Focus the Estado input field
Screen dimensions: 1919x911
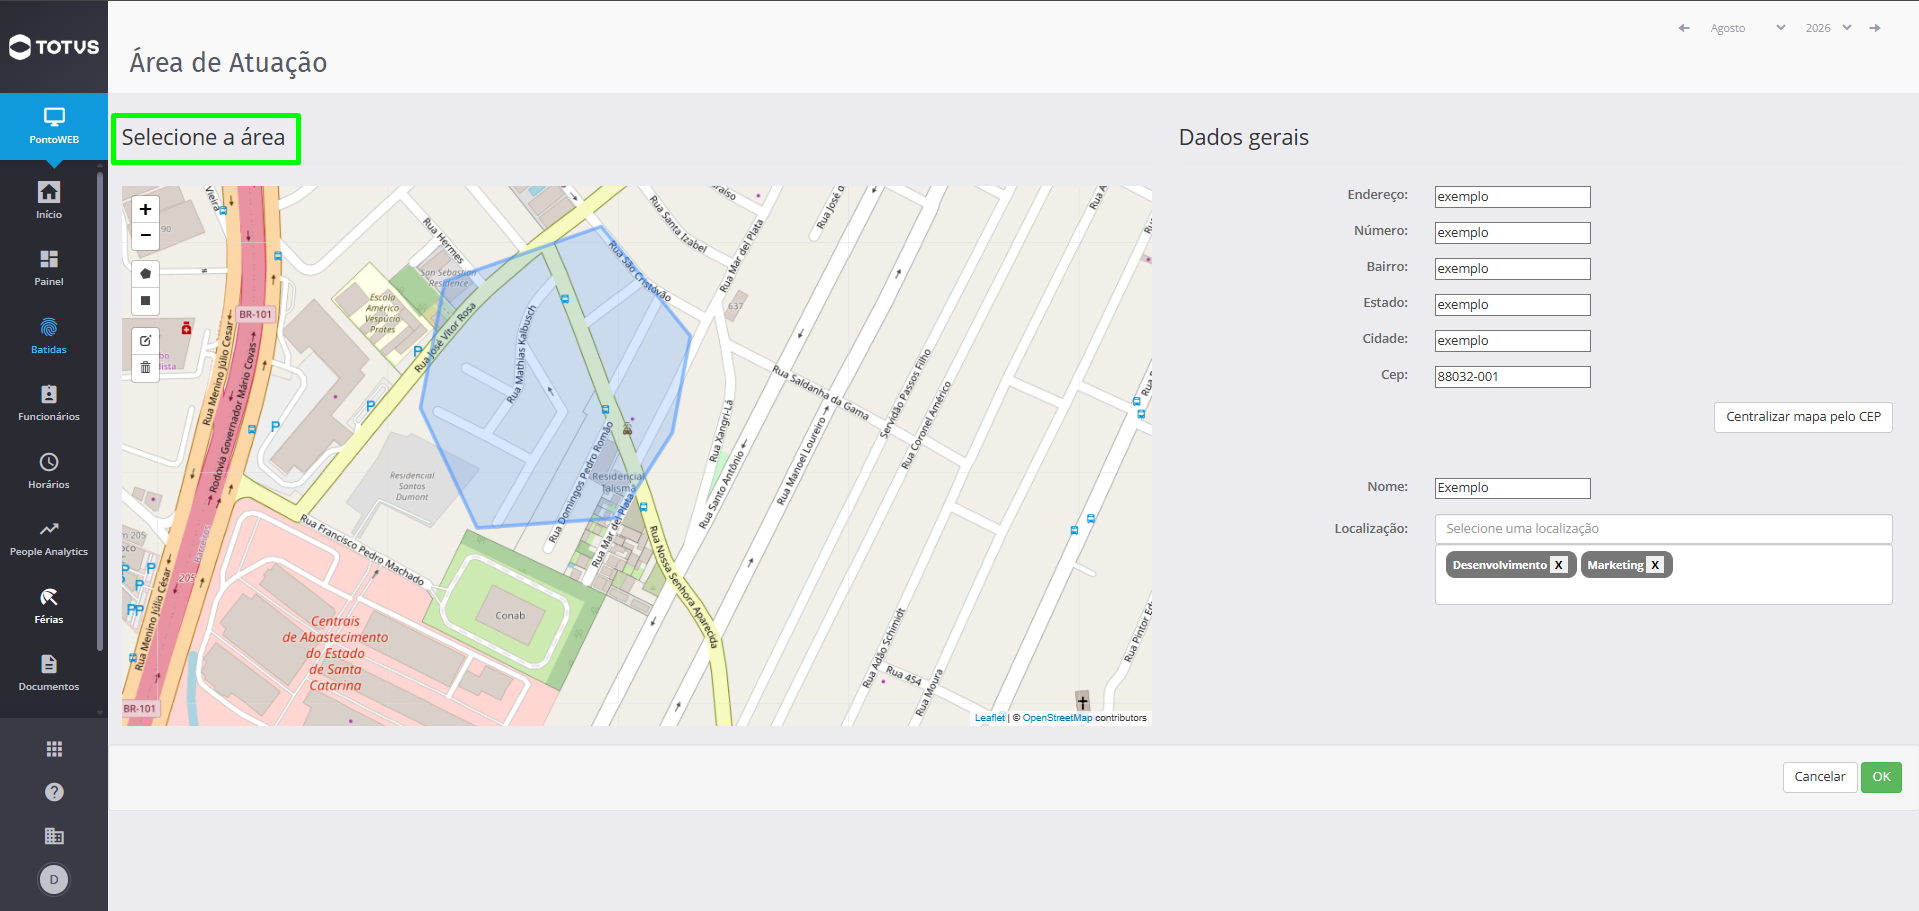point(1512,305)
